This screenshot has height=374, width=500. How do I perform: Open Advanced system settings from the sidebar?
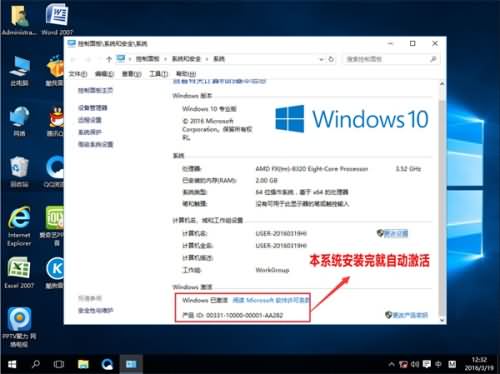coord(96,144)
